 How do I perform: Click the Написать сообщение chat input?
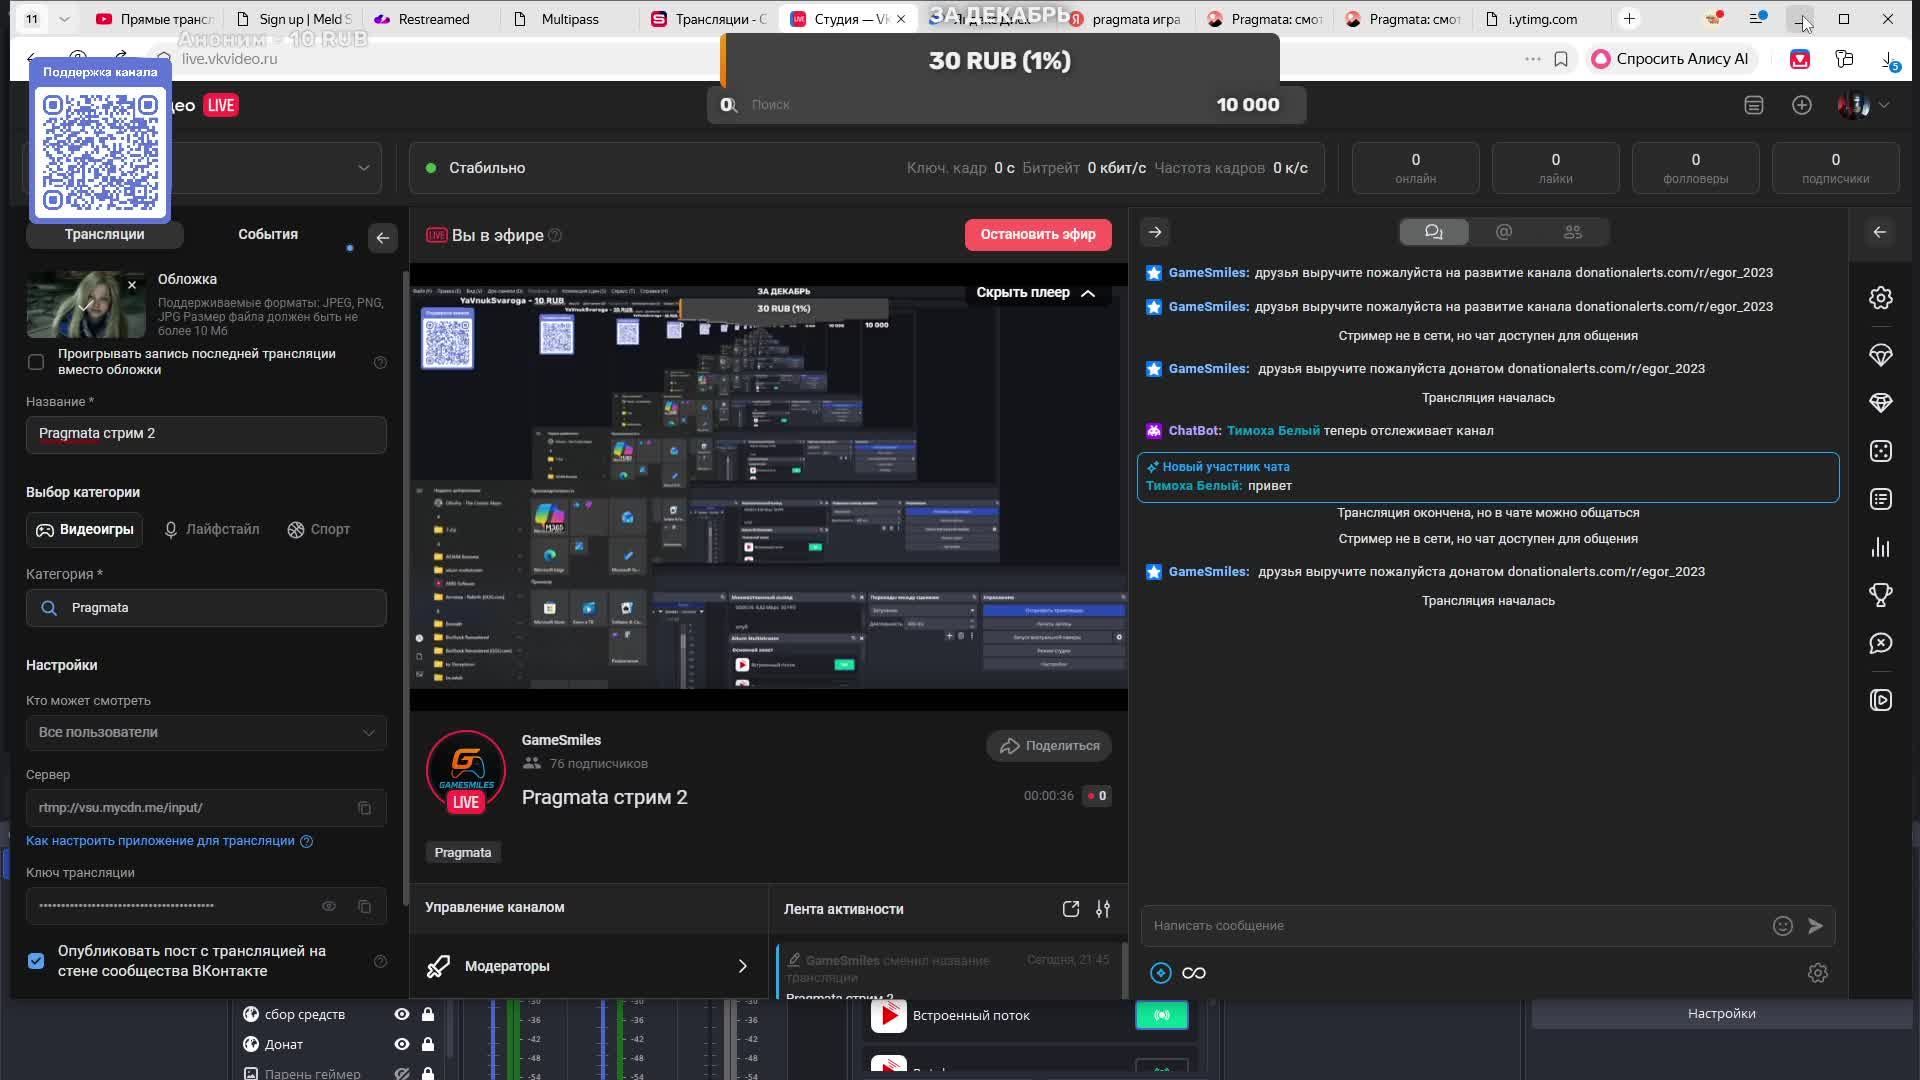(x=1450, y=926)
